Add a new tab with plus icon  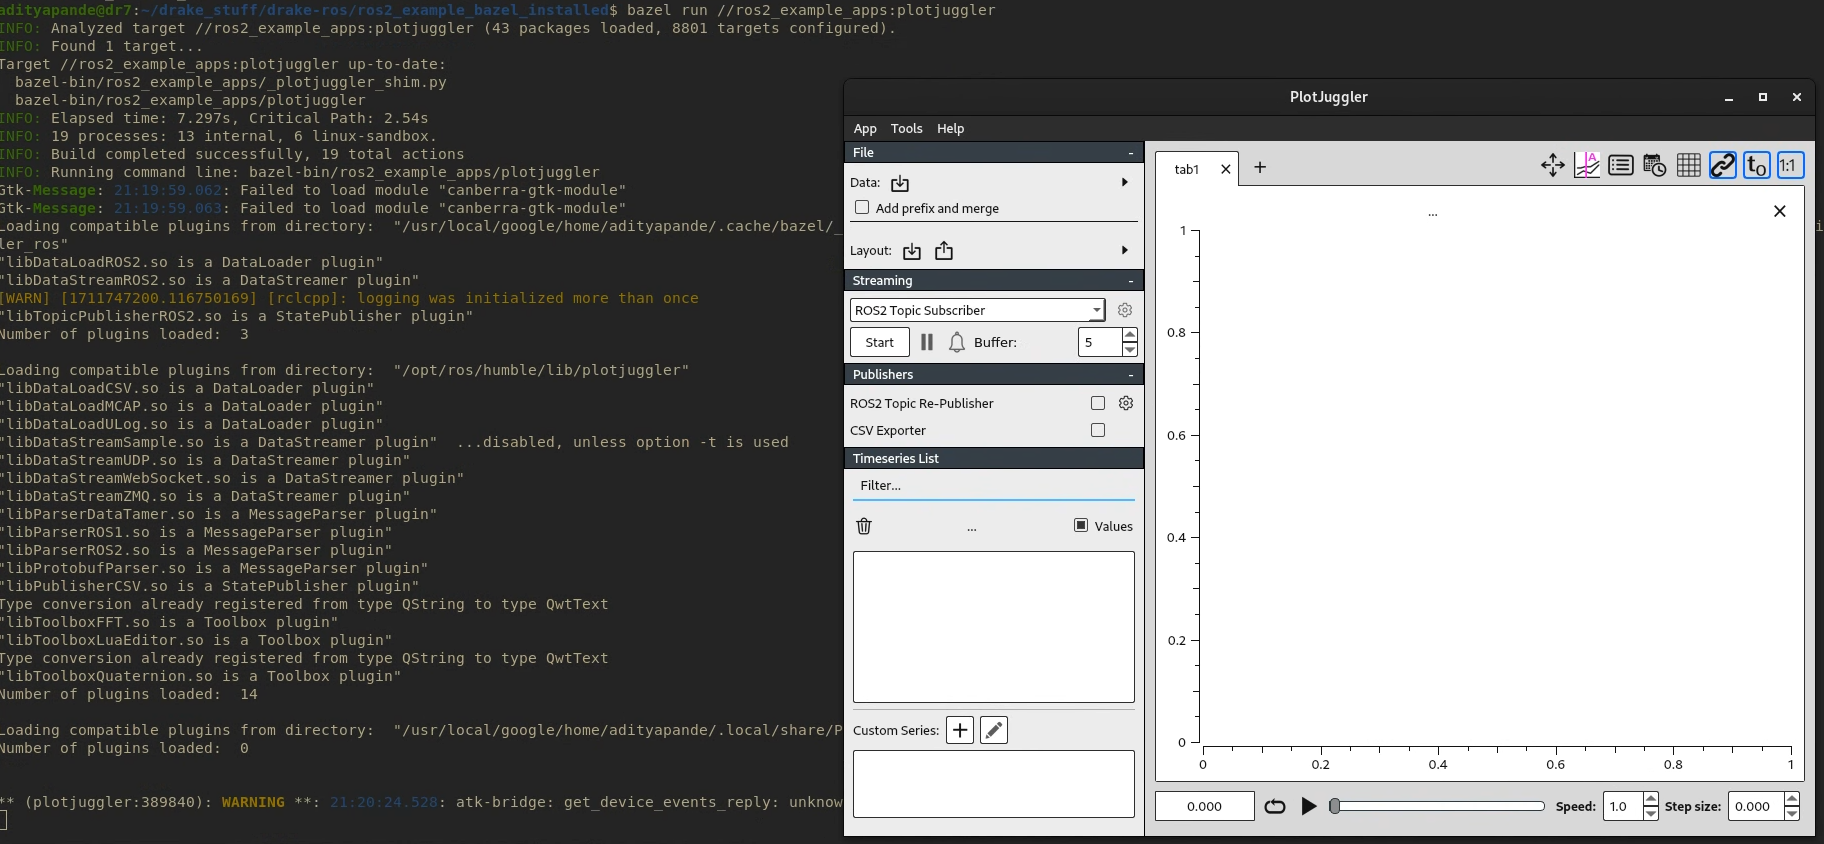pos(1260,168)
